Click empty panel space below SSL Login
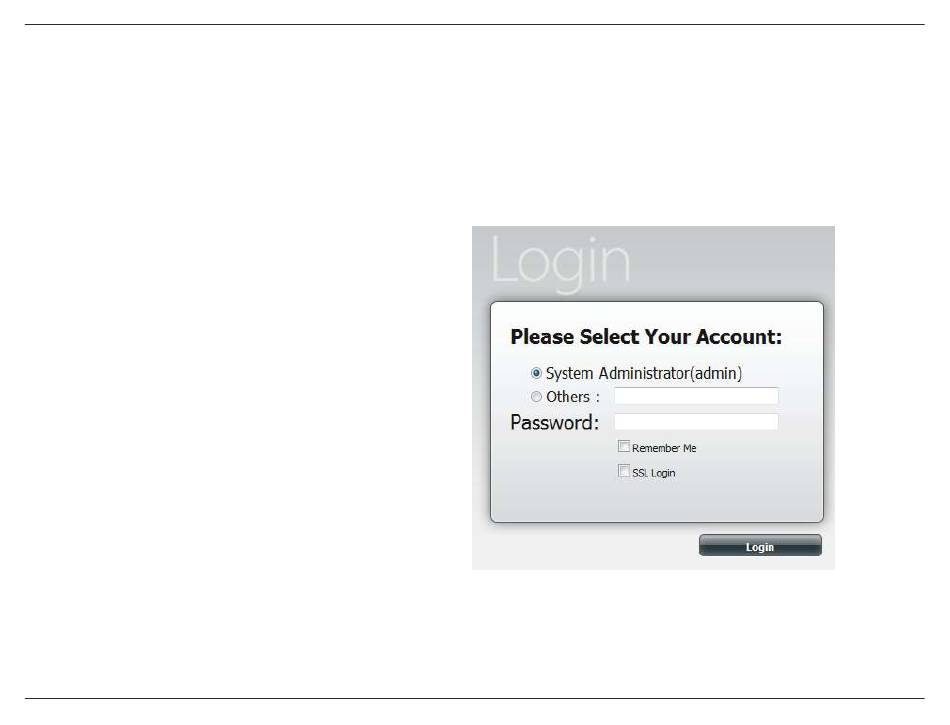 click(x=657, y=500)
